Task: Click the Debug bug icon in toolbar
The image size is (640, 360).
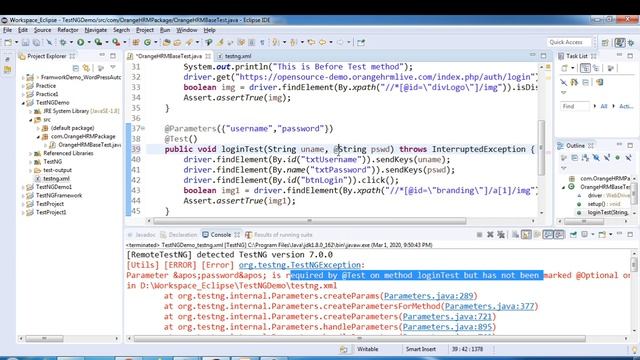Action: pyautogui.click(x=63, y=42)
